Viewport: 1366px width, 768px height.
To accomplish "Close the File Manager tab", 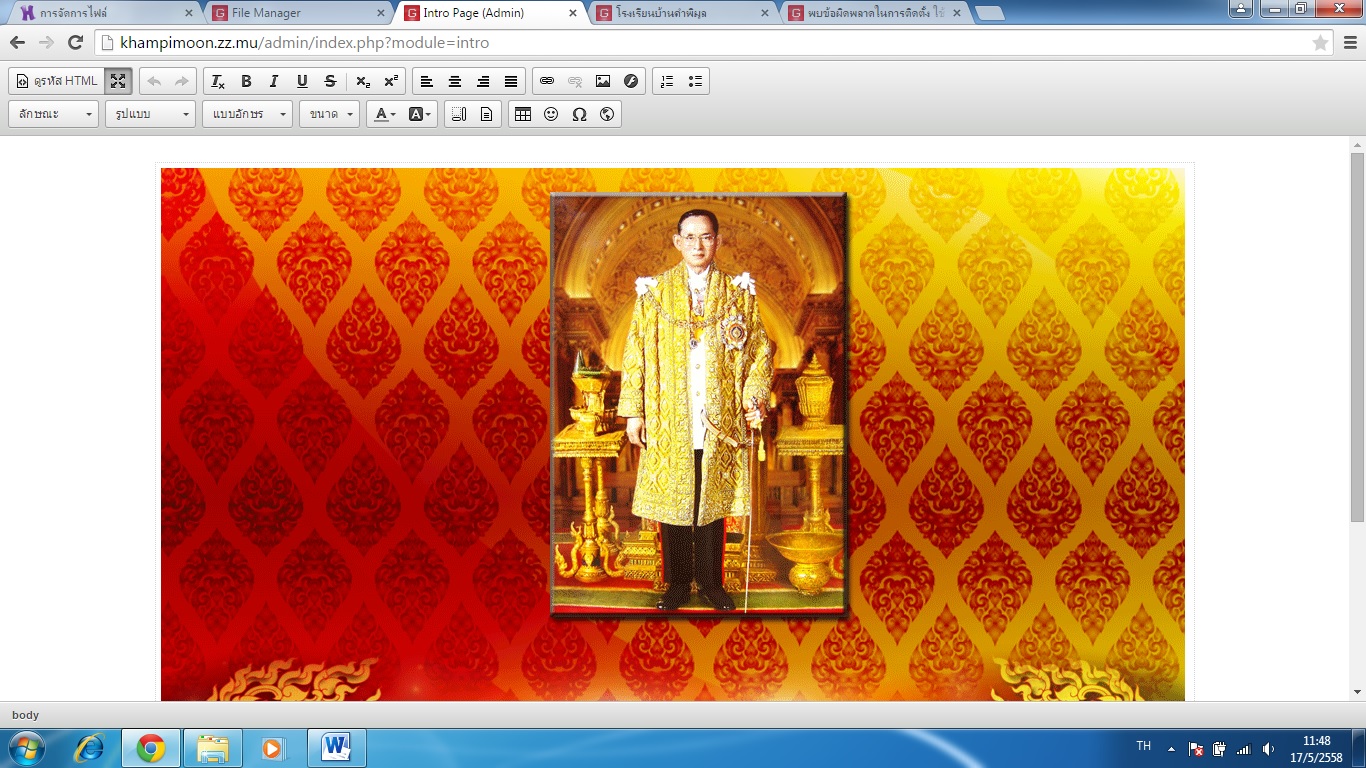I will [x=380, y=13].
